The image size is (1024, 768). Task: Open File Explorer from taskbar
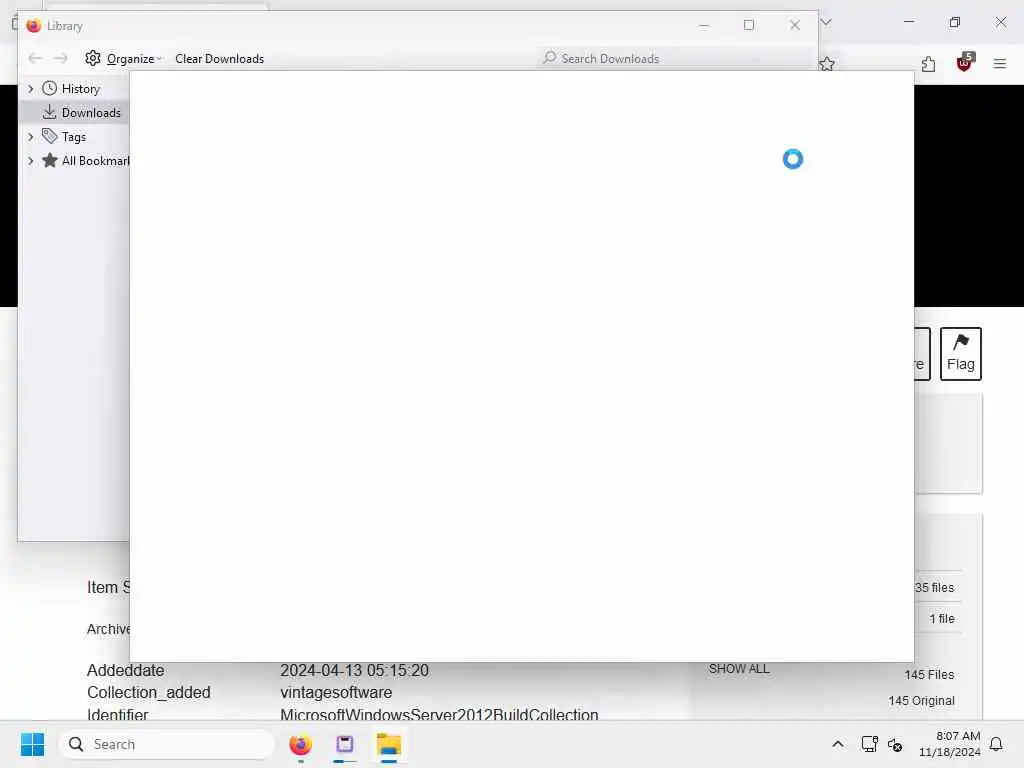(389, 744)
